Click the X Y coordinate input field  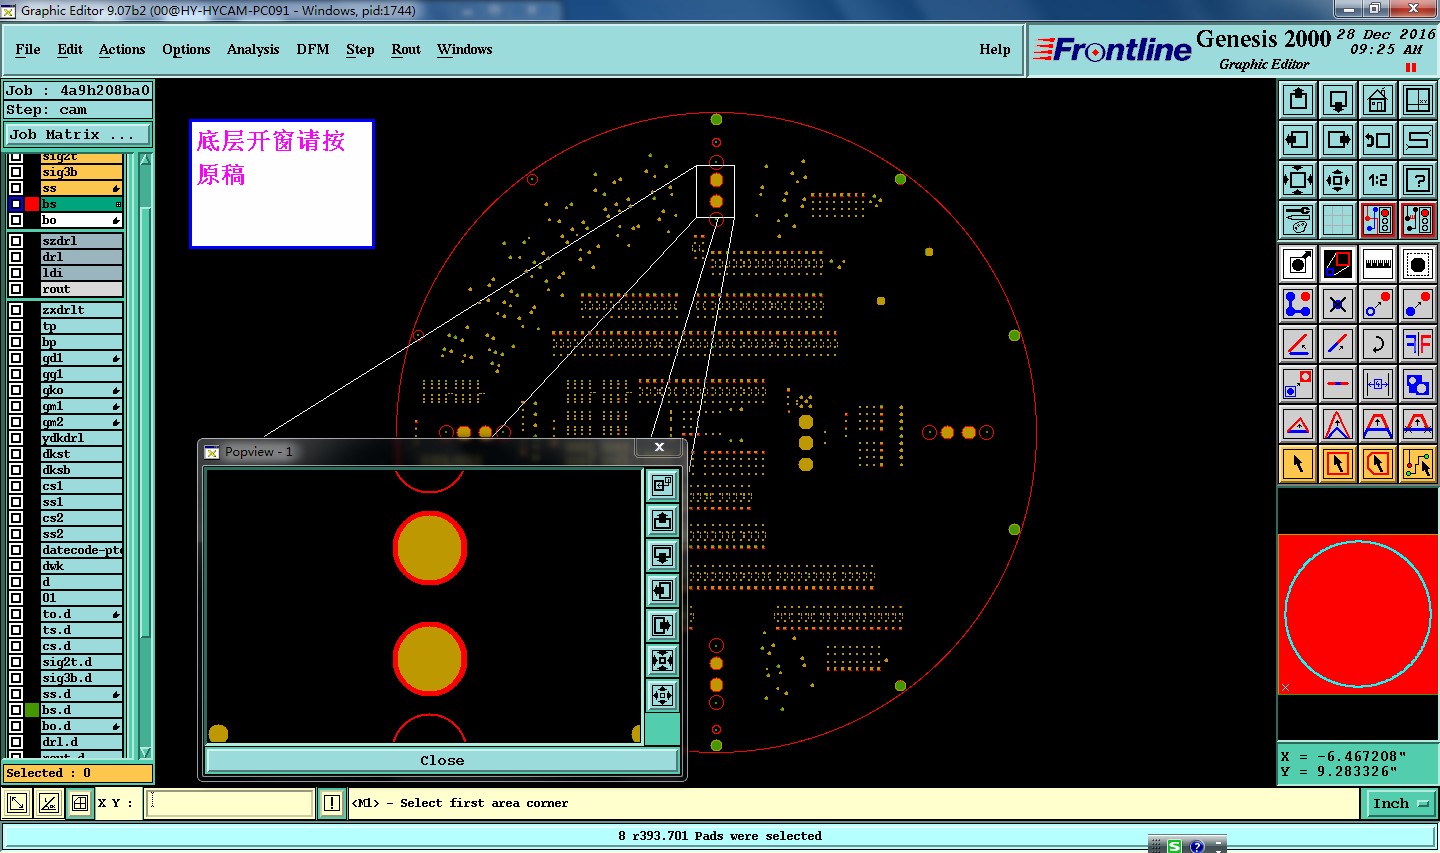[x=230, y=803]
